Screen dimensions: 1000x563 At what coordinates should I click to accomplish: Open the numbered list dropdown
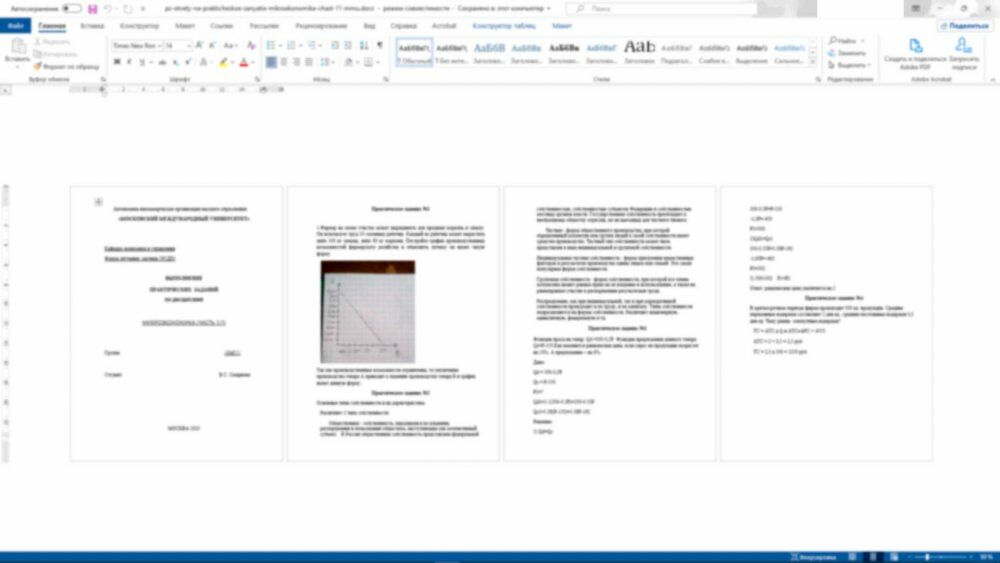(300, 45)
